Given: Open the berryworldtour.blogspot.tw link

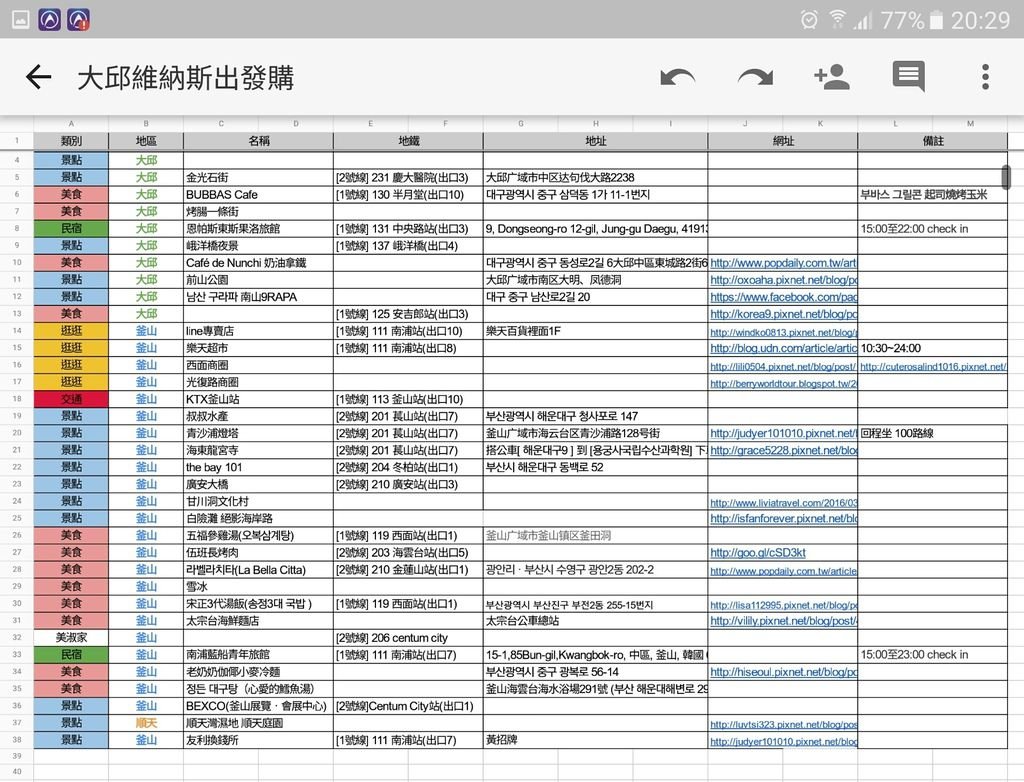Looking at the screenshot, I should point(784,383).
